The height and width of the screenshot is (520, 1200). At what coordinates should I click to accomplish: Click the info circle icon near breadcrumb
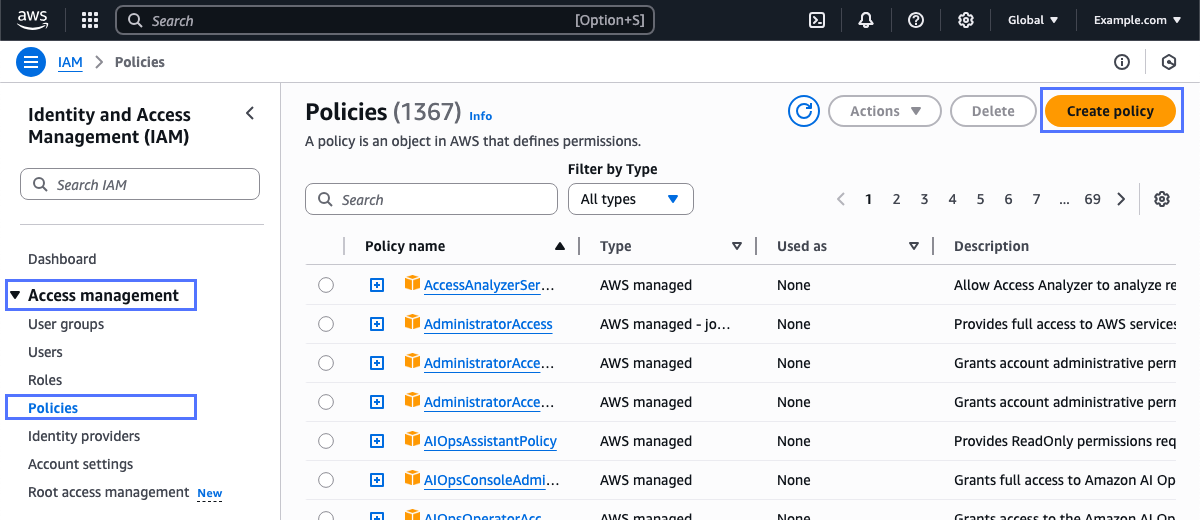point(1122,62)
